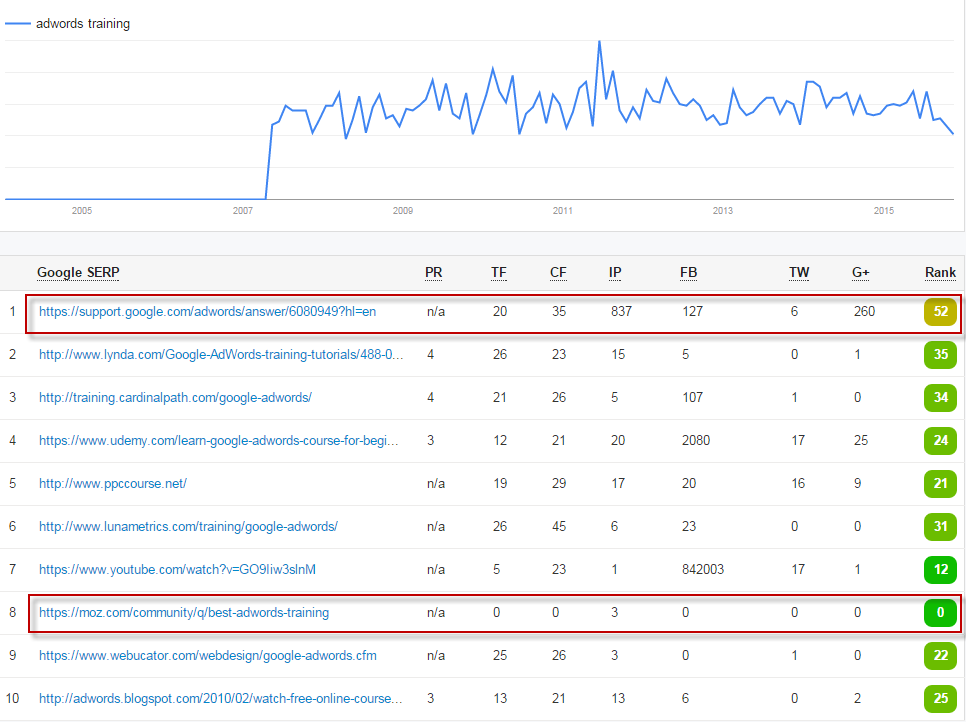Sort by the G+ column header
The height and width of the screenshot is (722, 966).
coord(861,272)
